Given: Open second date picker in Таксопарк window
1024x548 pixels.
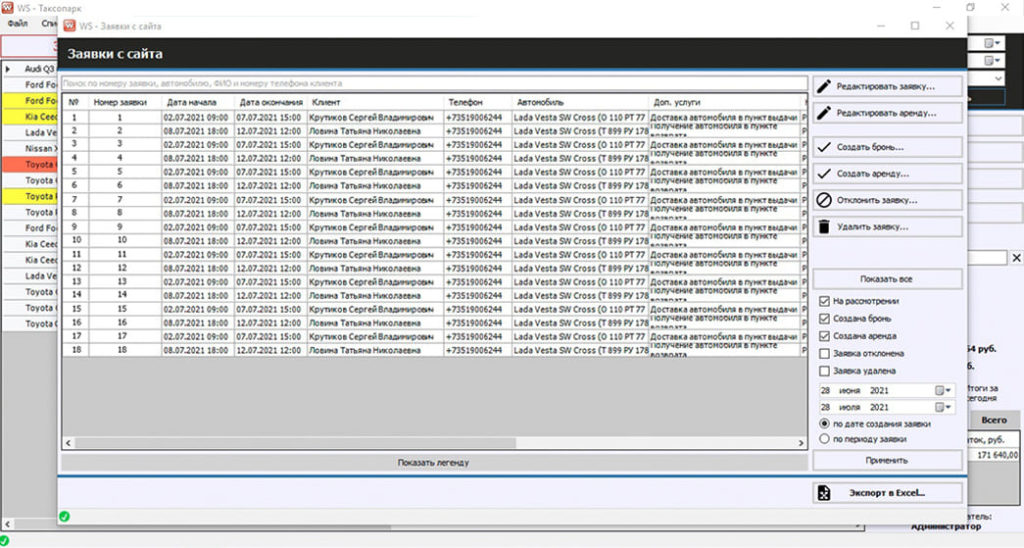Looking at the screenshot, I should pos(993,61).
